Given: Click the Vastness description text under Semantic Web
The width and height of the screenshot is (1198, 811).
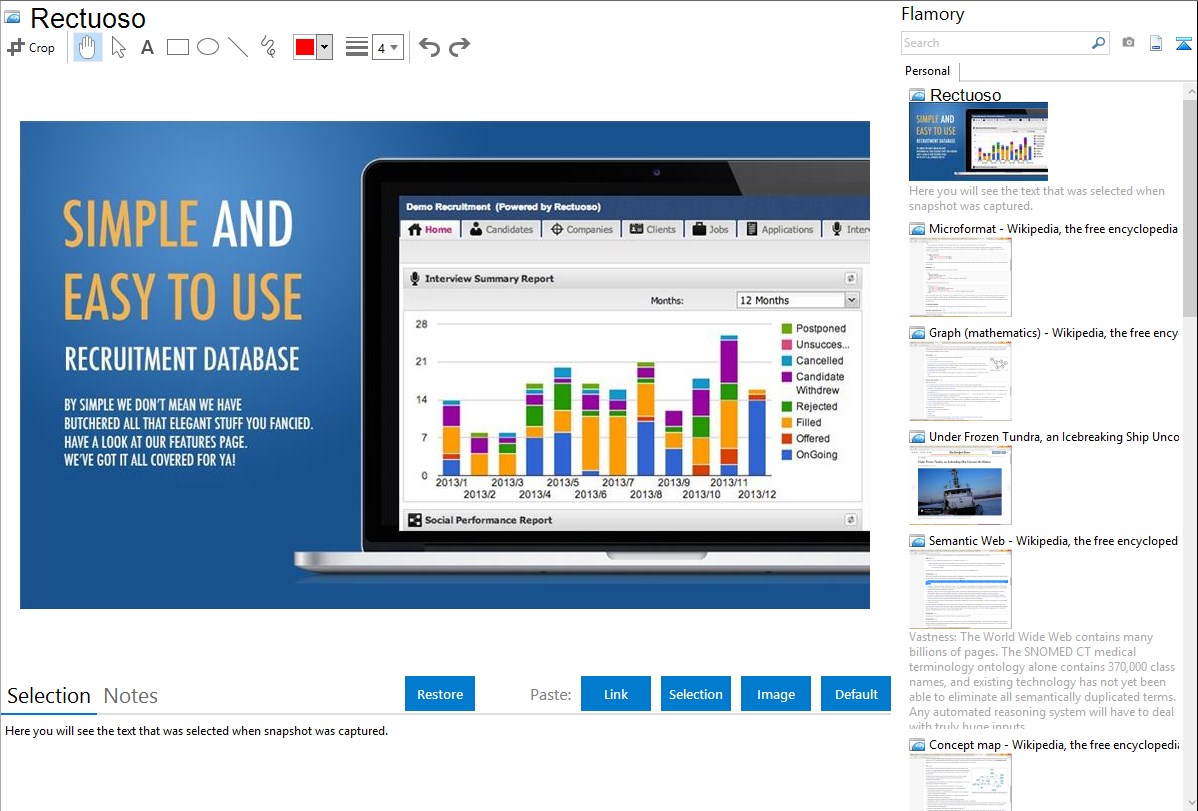Looking at the screenshot, I should pyautogui.click(x=1042, y=682).
